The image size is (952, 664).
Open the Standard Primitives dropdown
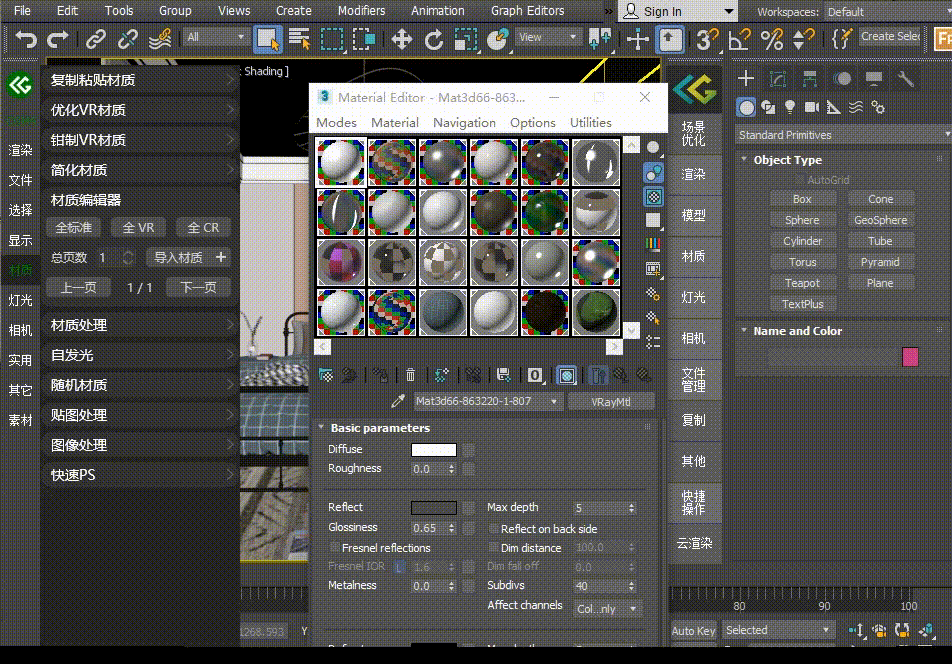coord(842,135)
